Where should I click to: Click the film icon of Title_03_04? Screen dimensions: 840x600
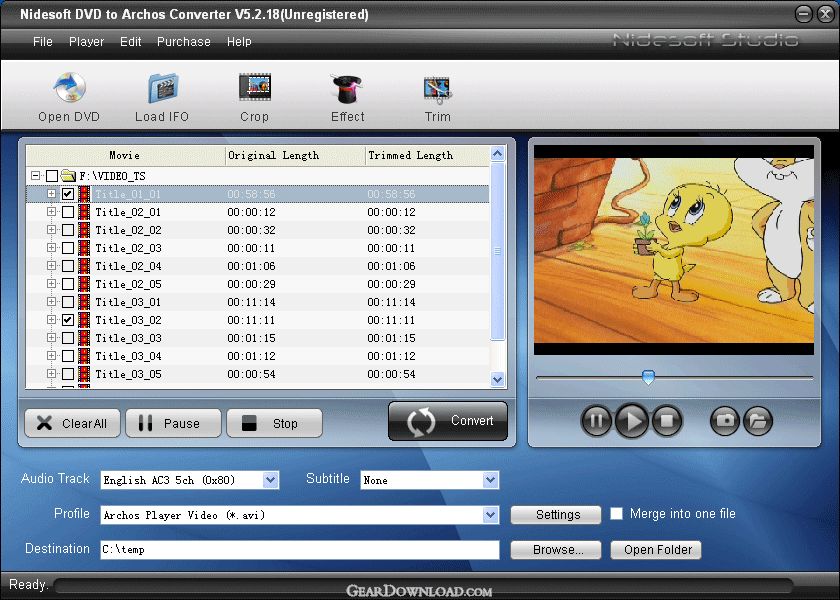(84, 356)
